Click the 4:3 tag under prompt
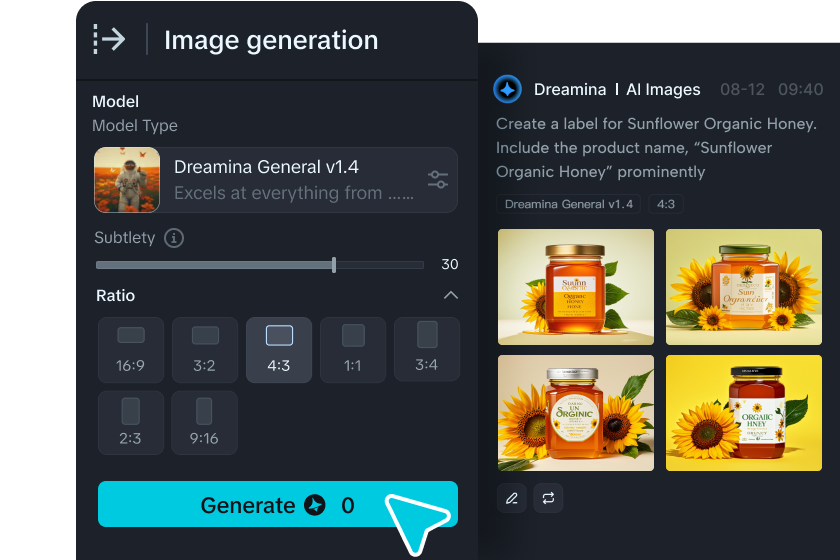The width and height of the screenshot is (840, 560). 666,204
